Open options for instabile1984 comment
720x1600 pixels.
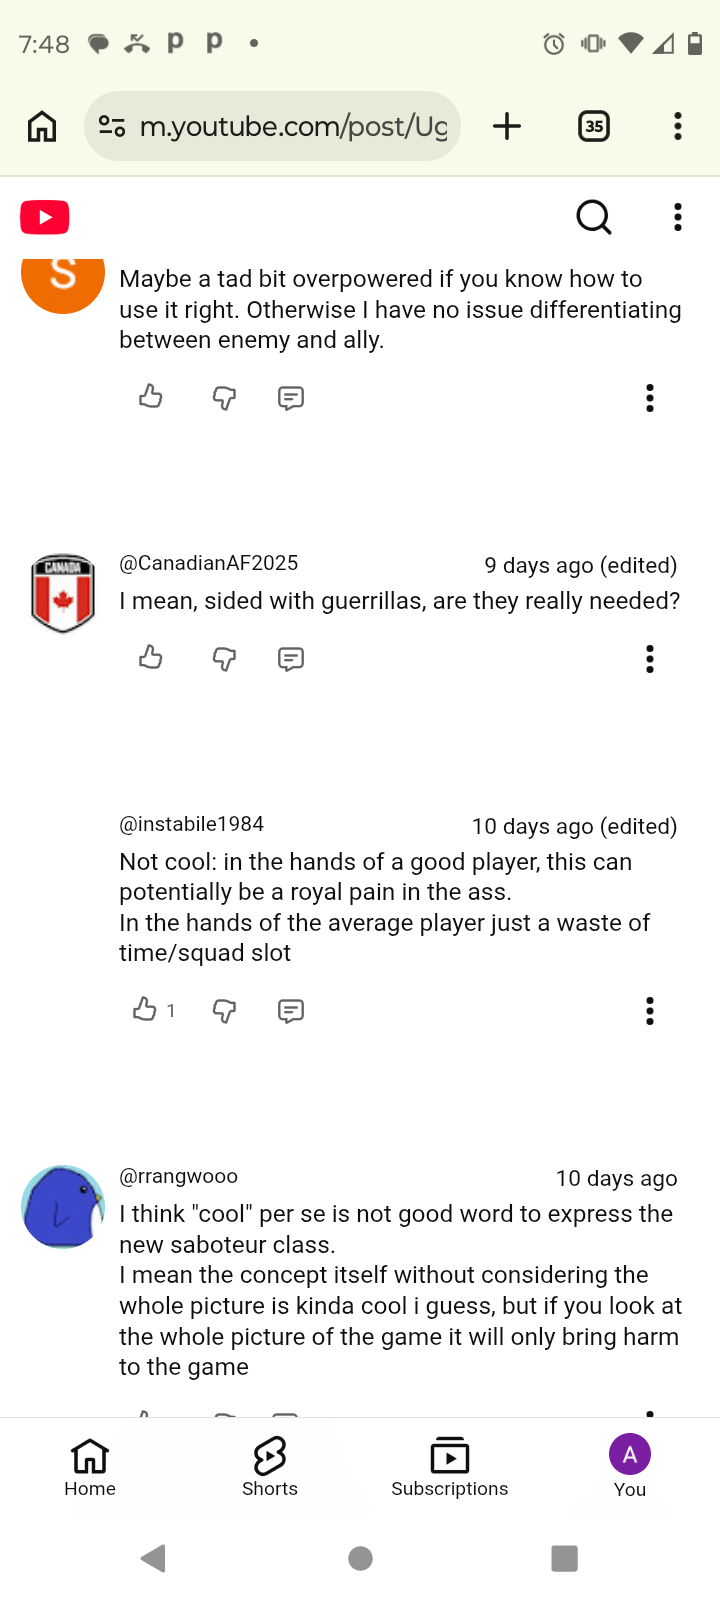point(650,1011)
